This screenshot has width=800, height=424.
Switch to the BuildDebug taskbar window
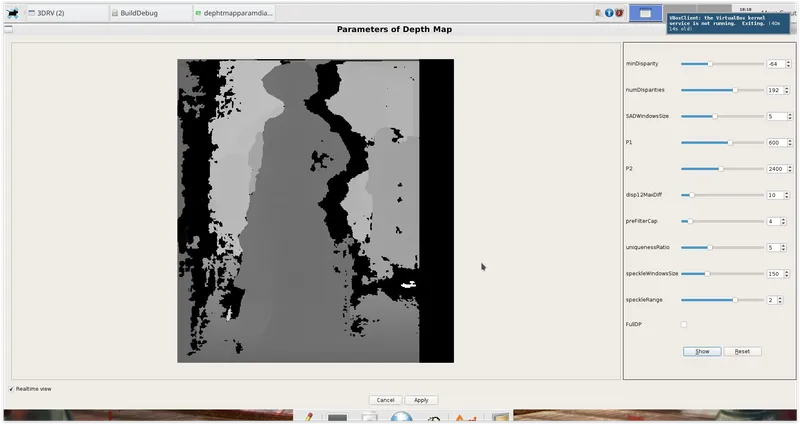point(151,13)
